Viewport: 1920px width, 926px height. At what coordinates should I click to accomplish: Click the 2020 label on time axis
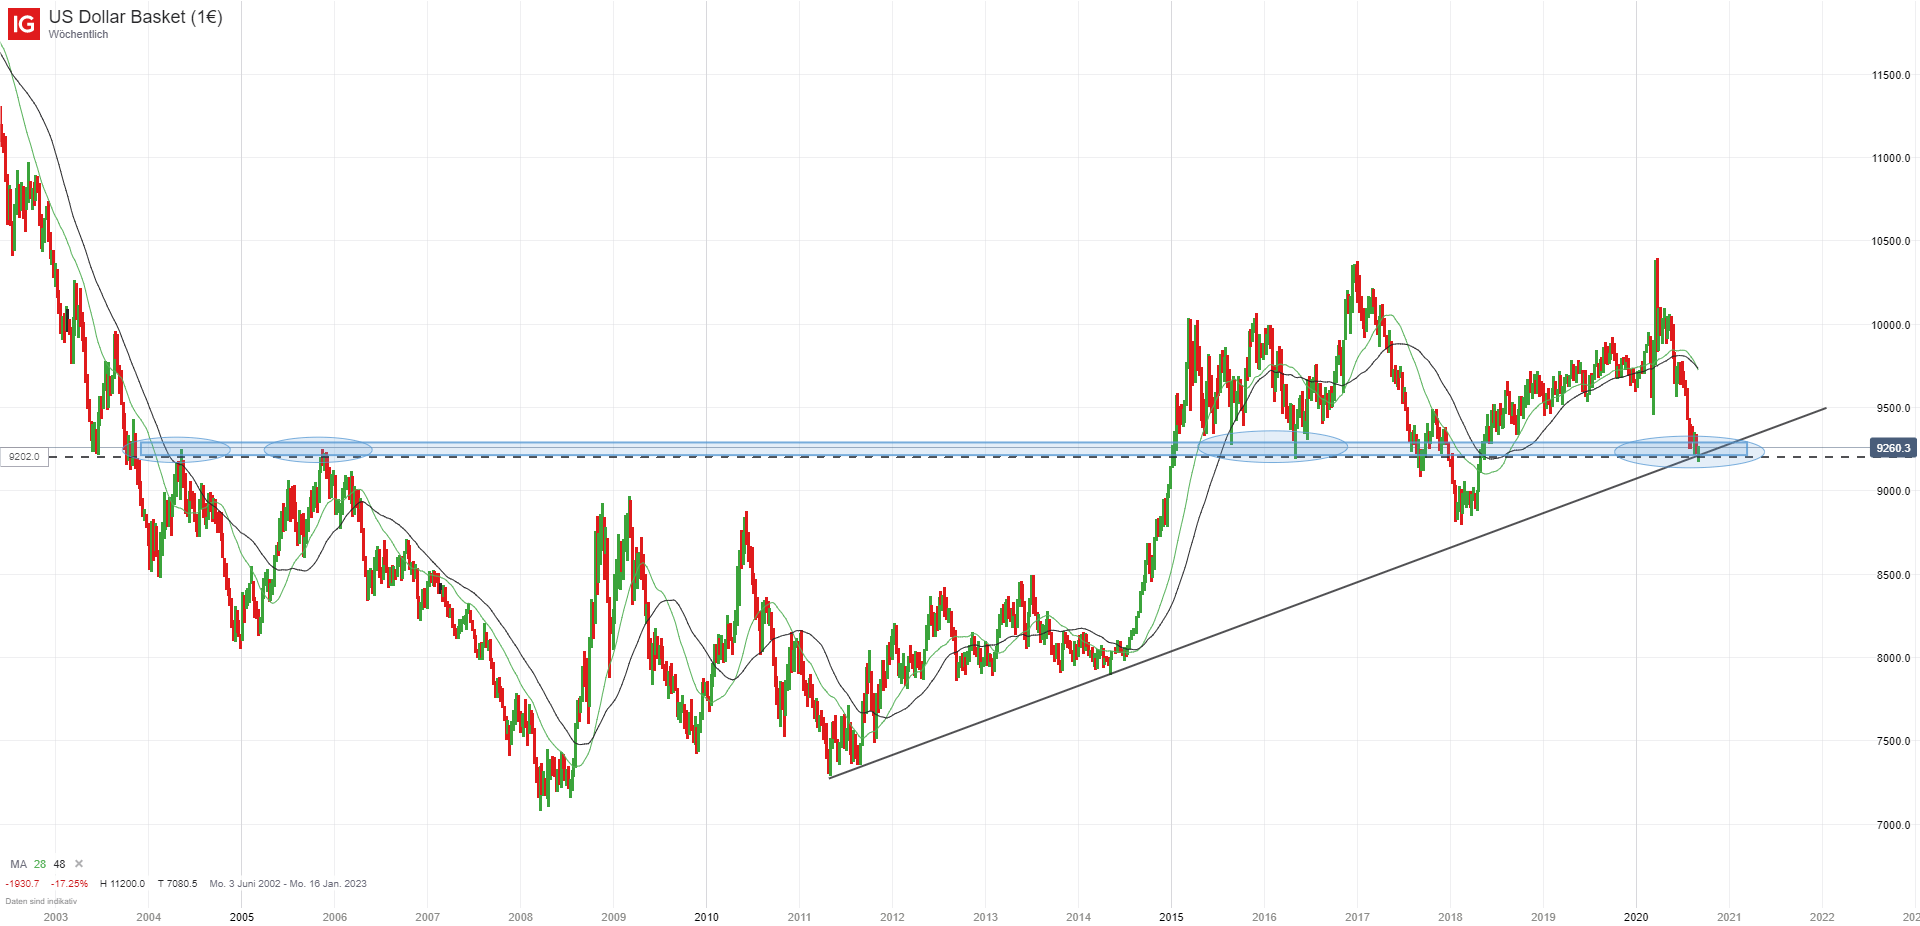point(1636,917)
